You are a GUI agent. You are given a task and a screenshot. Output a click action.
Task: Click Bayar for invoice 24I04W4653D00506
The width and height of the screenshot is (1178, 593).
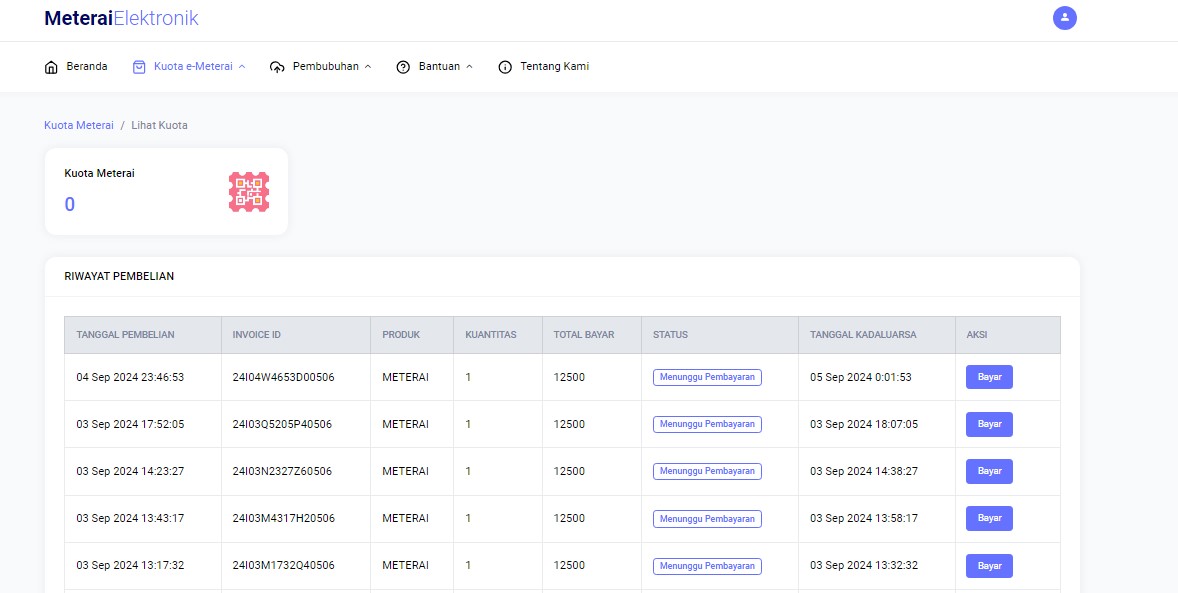point(989,377)
